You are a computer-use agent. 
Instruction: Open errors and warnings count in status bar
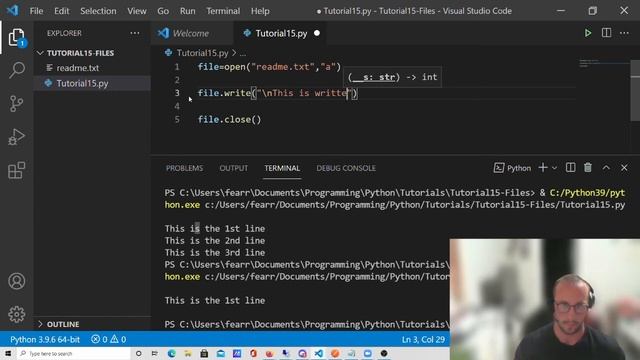[x=109, y=340]
